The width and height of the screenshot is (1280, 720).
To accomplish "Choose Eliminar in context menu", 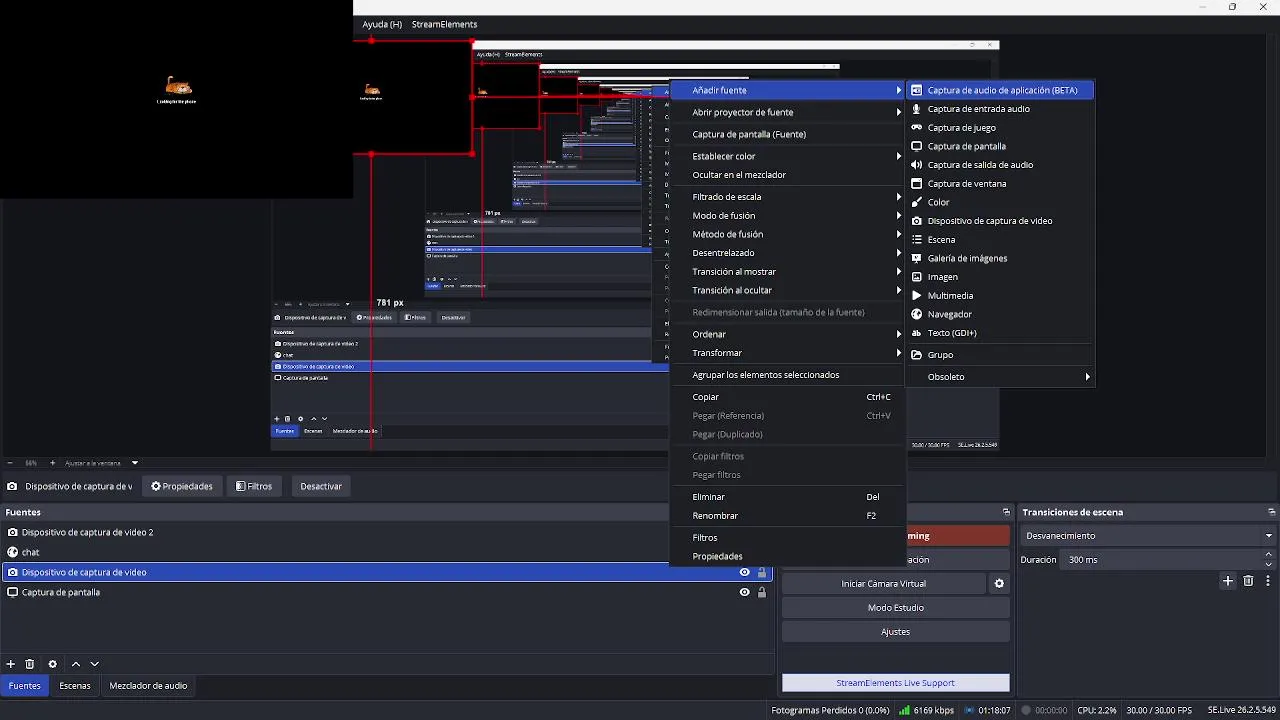I will coord(788,497).
